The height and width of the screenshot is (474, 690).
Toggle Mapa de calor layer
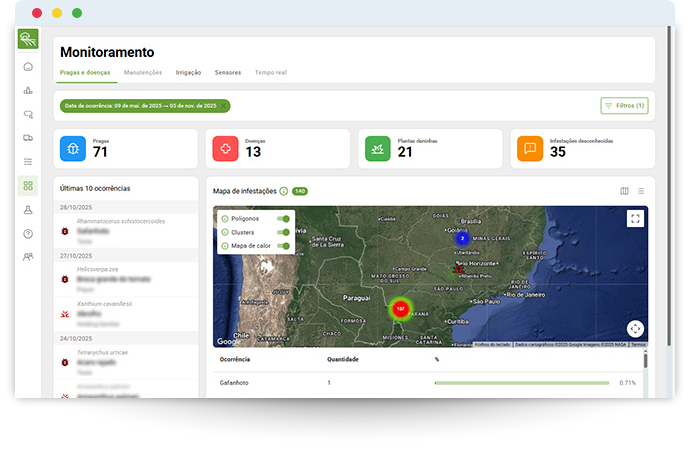click(285, 245)
